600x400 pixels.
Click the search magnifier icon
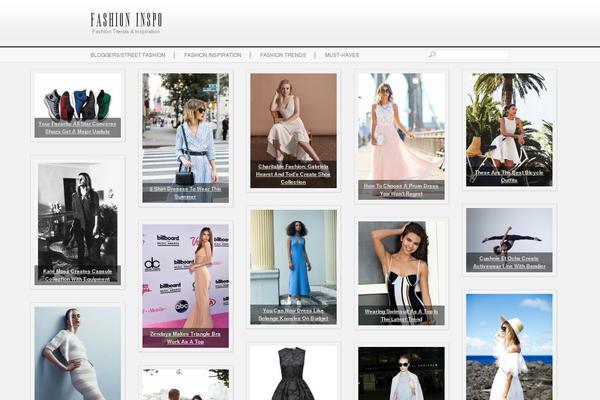[432, 55]
